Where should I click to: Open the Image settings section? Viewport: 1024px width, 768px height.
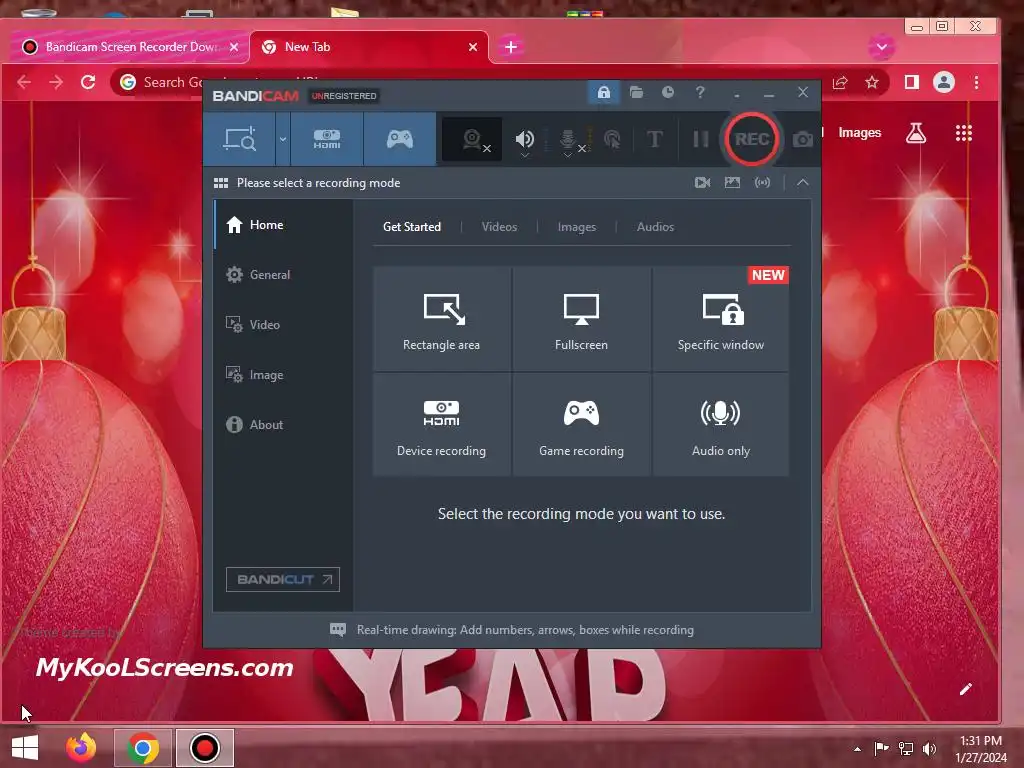tap(283, 375)
